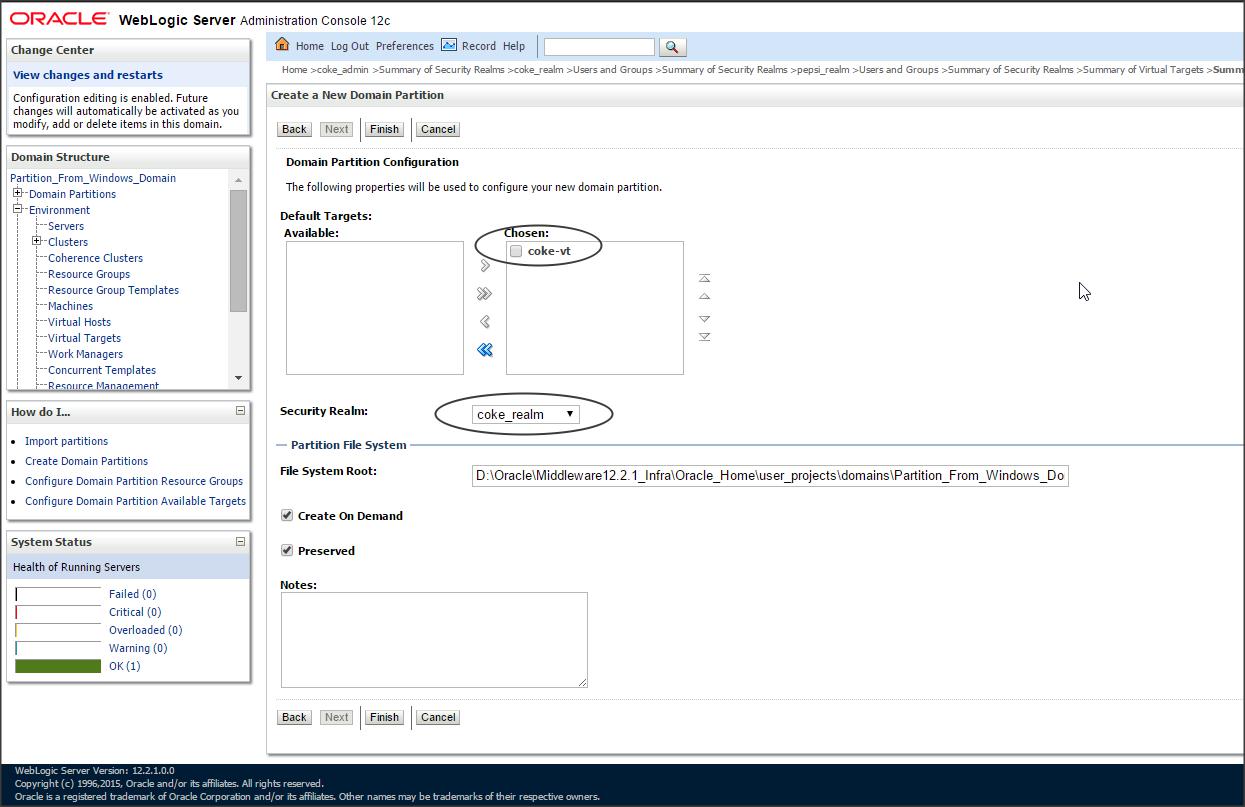The image size is (1245, 807).
Task: Move chosen item down one position
Action: pos(704,319)
